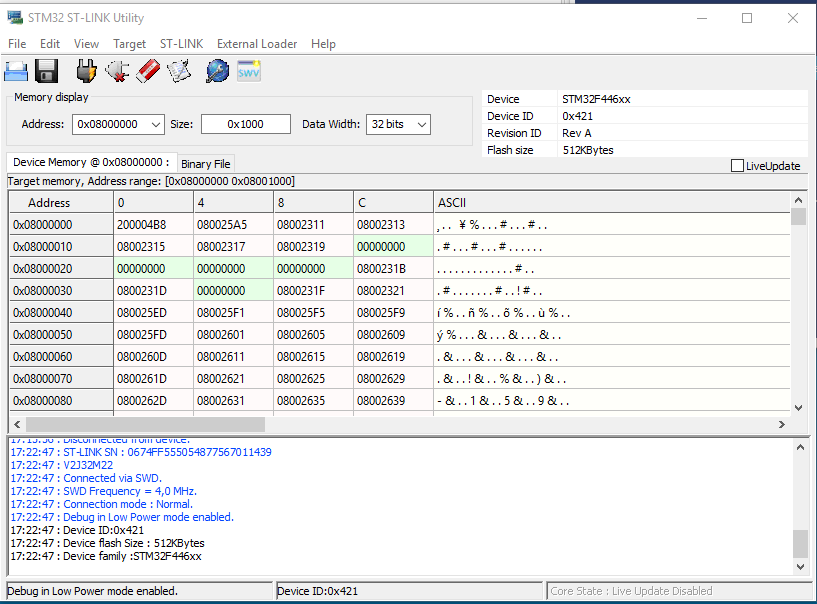Viewport: 817px width, 604px height.
Task: Select the zero cell in row 0x08000030
Action: 233,291
